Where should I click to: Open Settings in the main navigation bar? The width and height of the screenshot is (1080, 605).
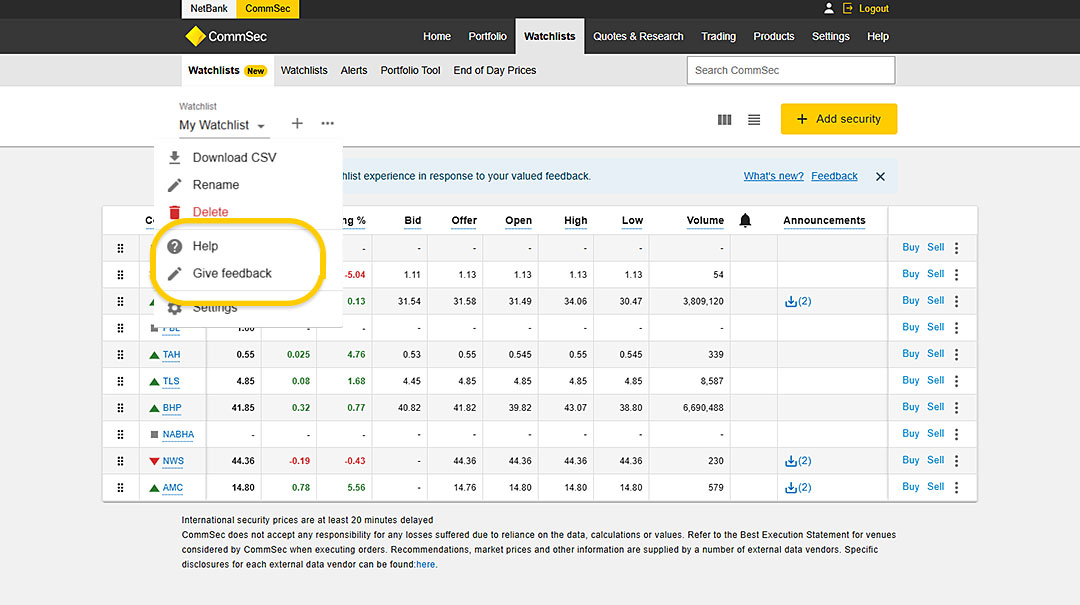click(831, 37)
